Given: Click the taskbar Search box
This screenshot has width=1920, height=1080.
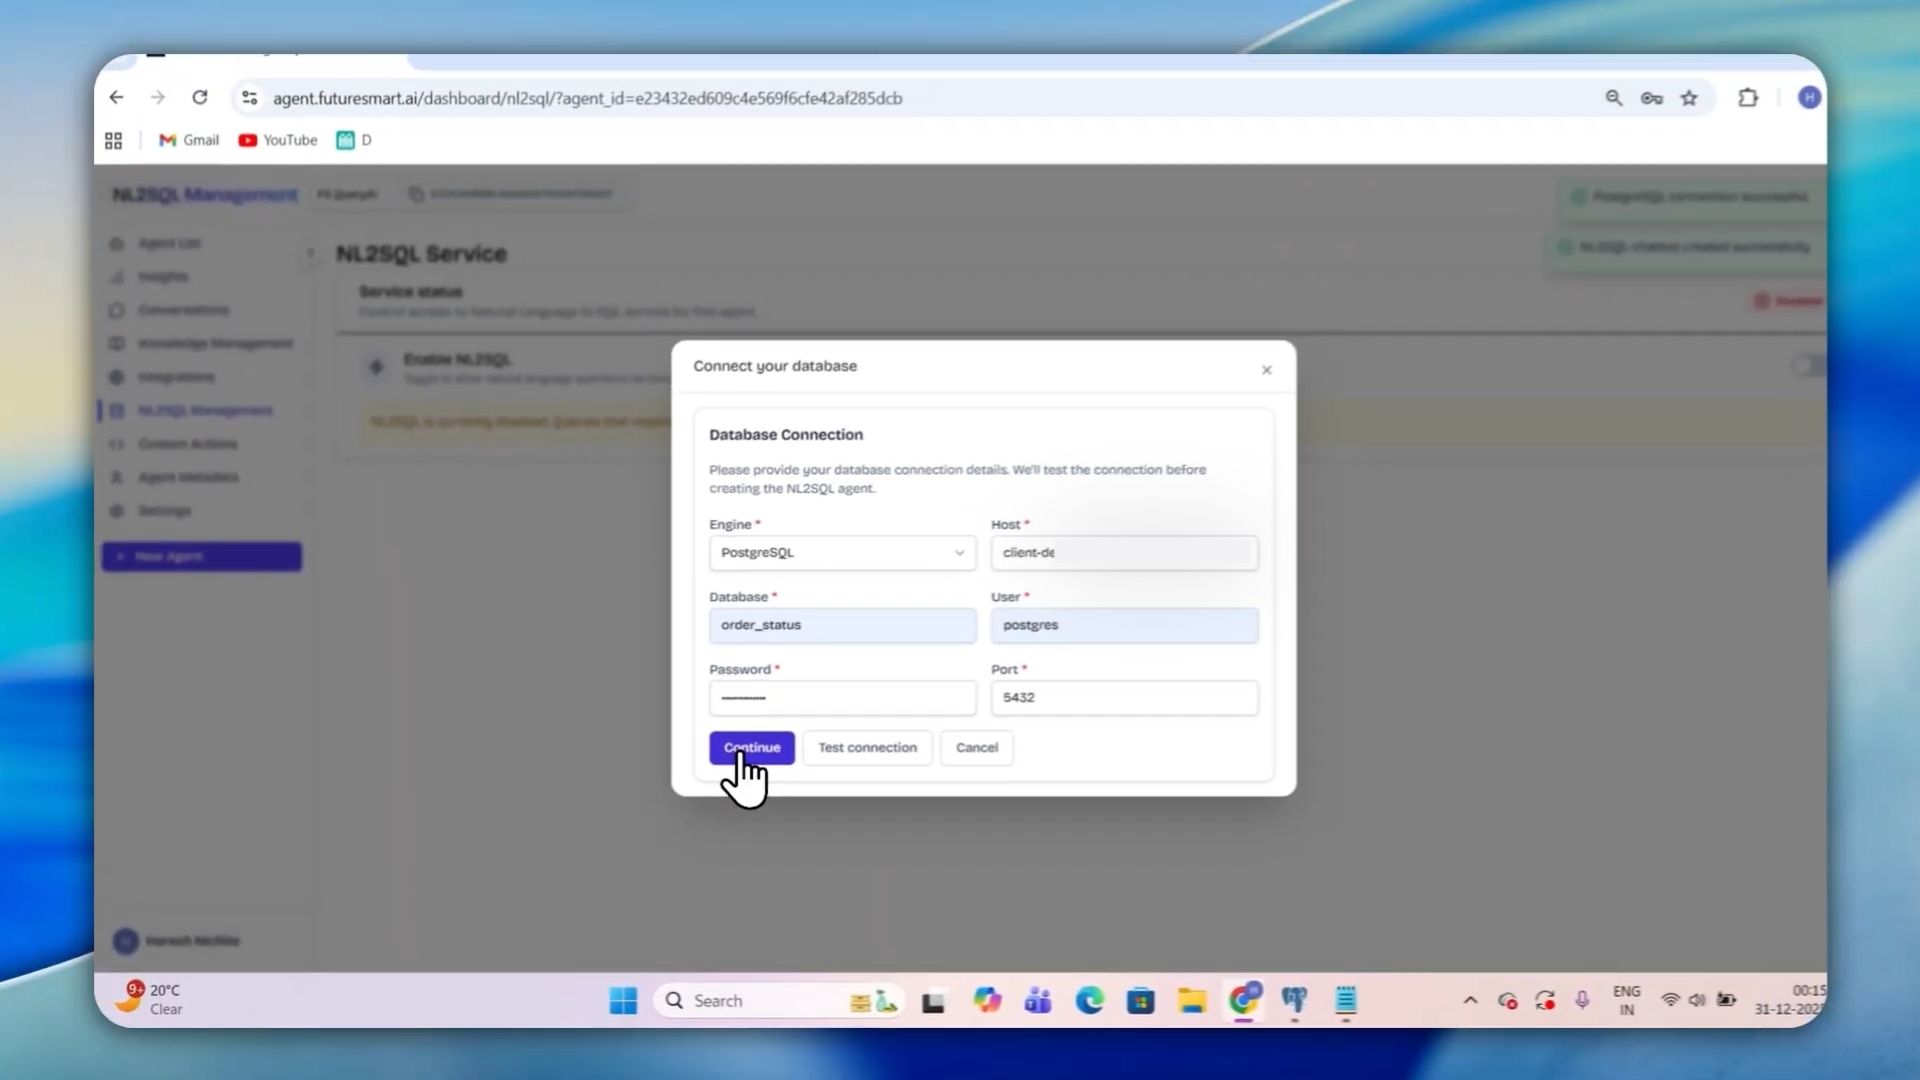Looking at the screenshot, I should click(x=778, y=1000).
